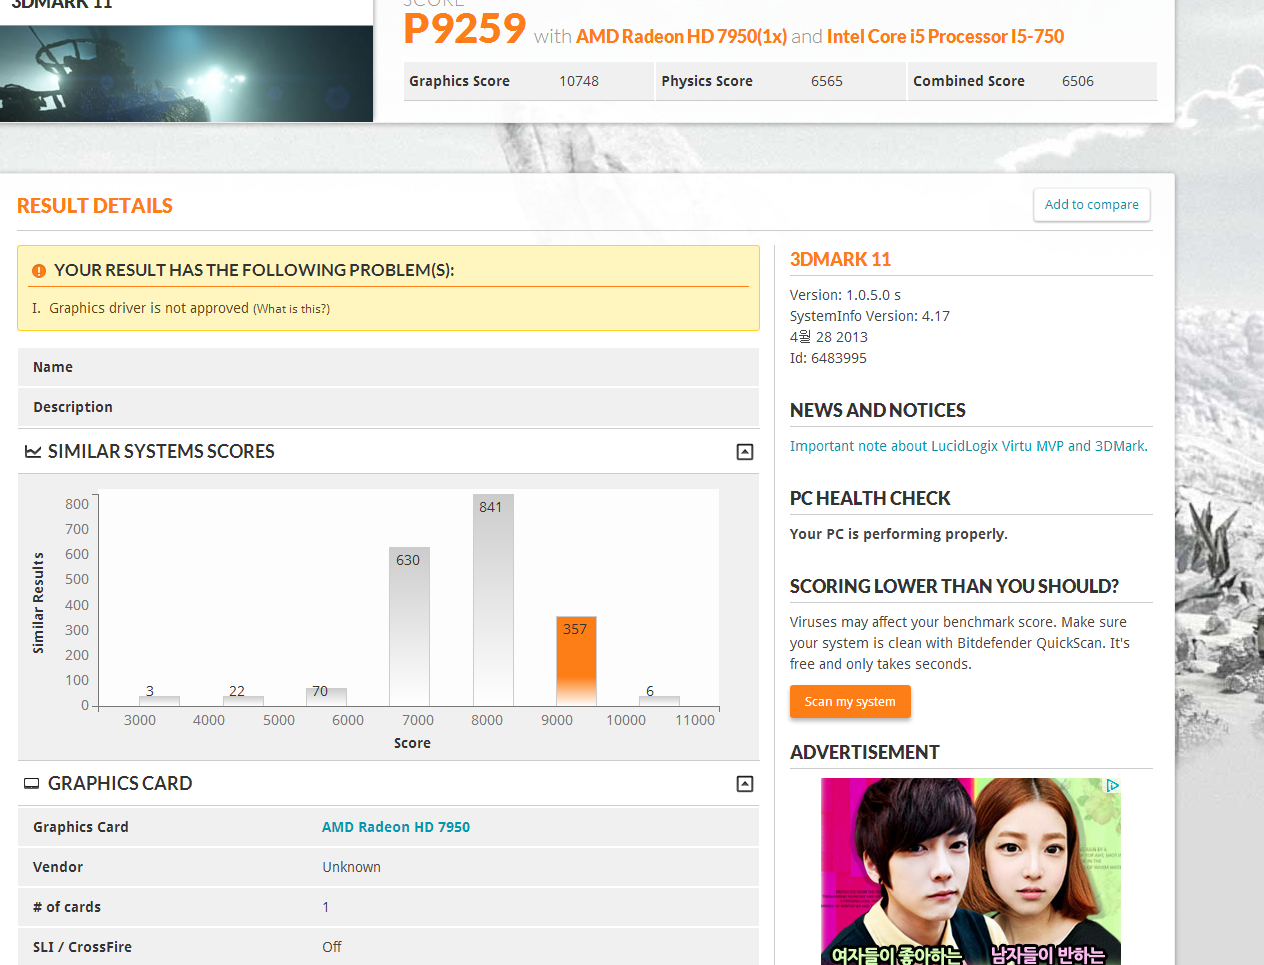Open the LucidLogix Virtu MVP notice link

pos(968,446)
